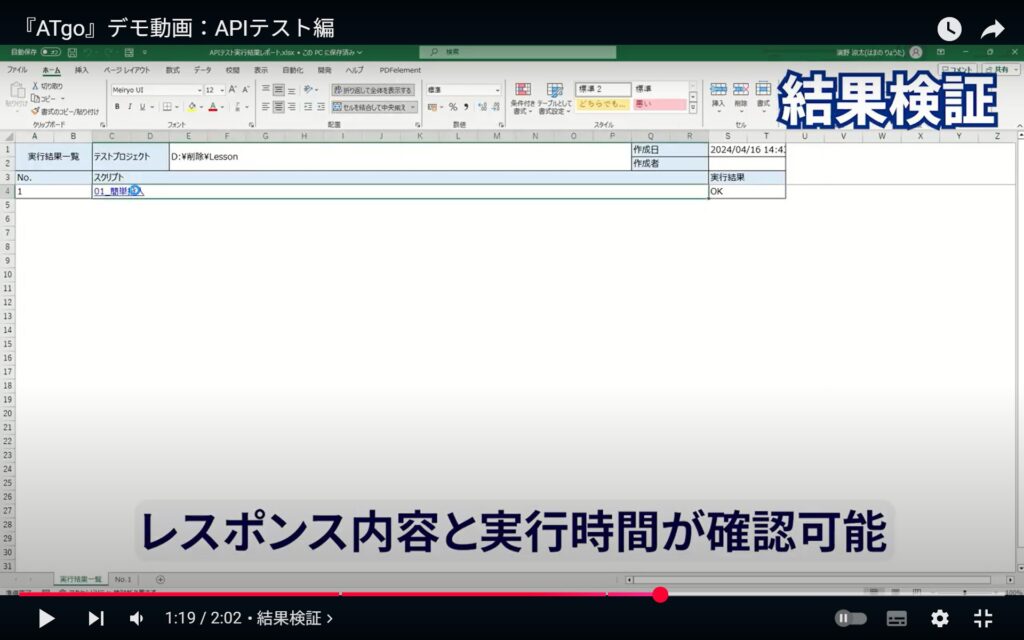Screen dimensions: 1024x640
Task: Click the Excel horizontal scrollbar
Action: pos(812,579)
